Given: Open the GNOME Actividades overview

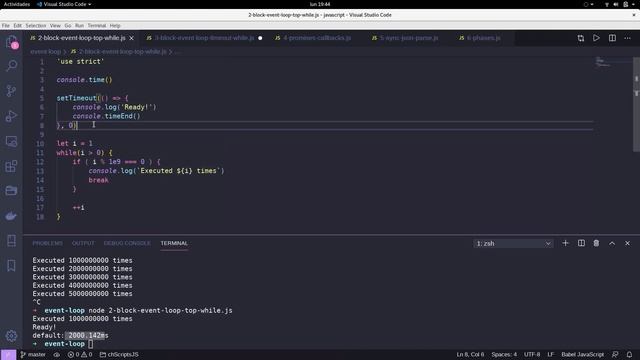Looking at the screenshot, I should [17, 4].
